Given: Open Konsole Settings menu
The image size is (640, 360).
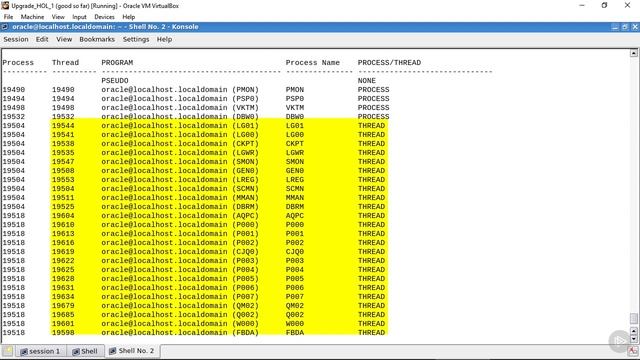Looking at the screenshot, I should [136, 39].
